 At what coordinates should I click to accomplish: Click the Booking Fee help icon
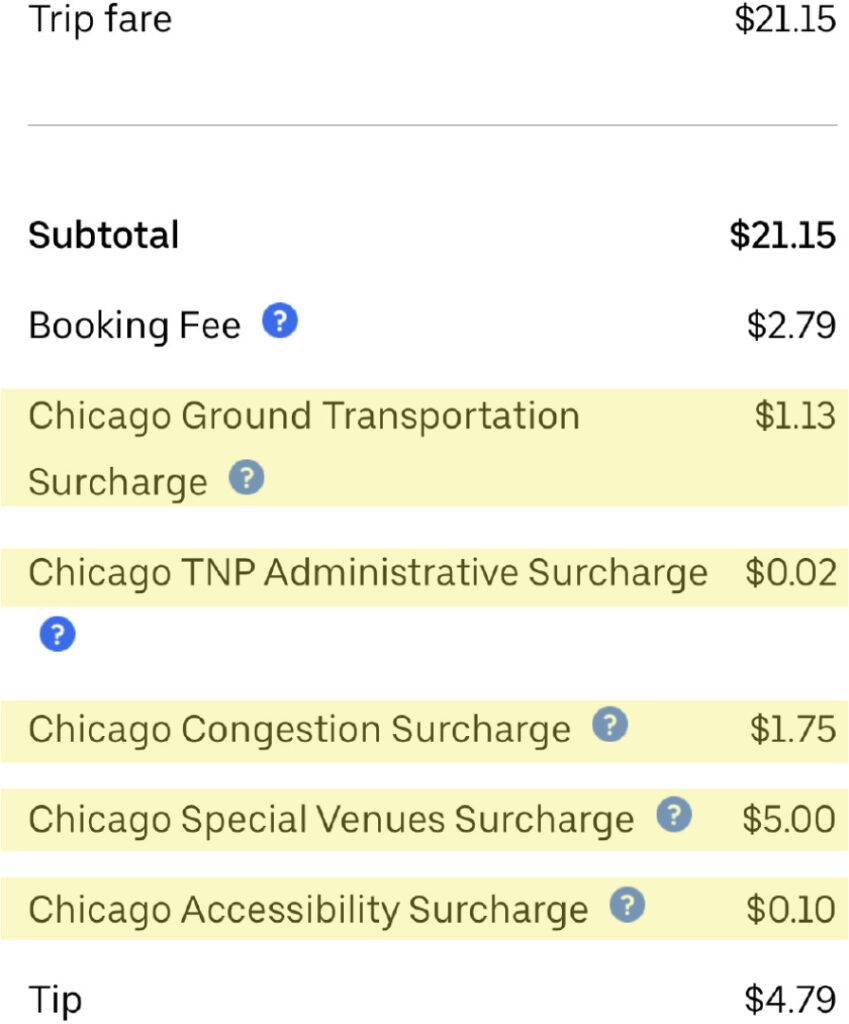[280, 322]
